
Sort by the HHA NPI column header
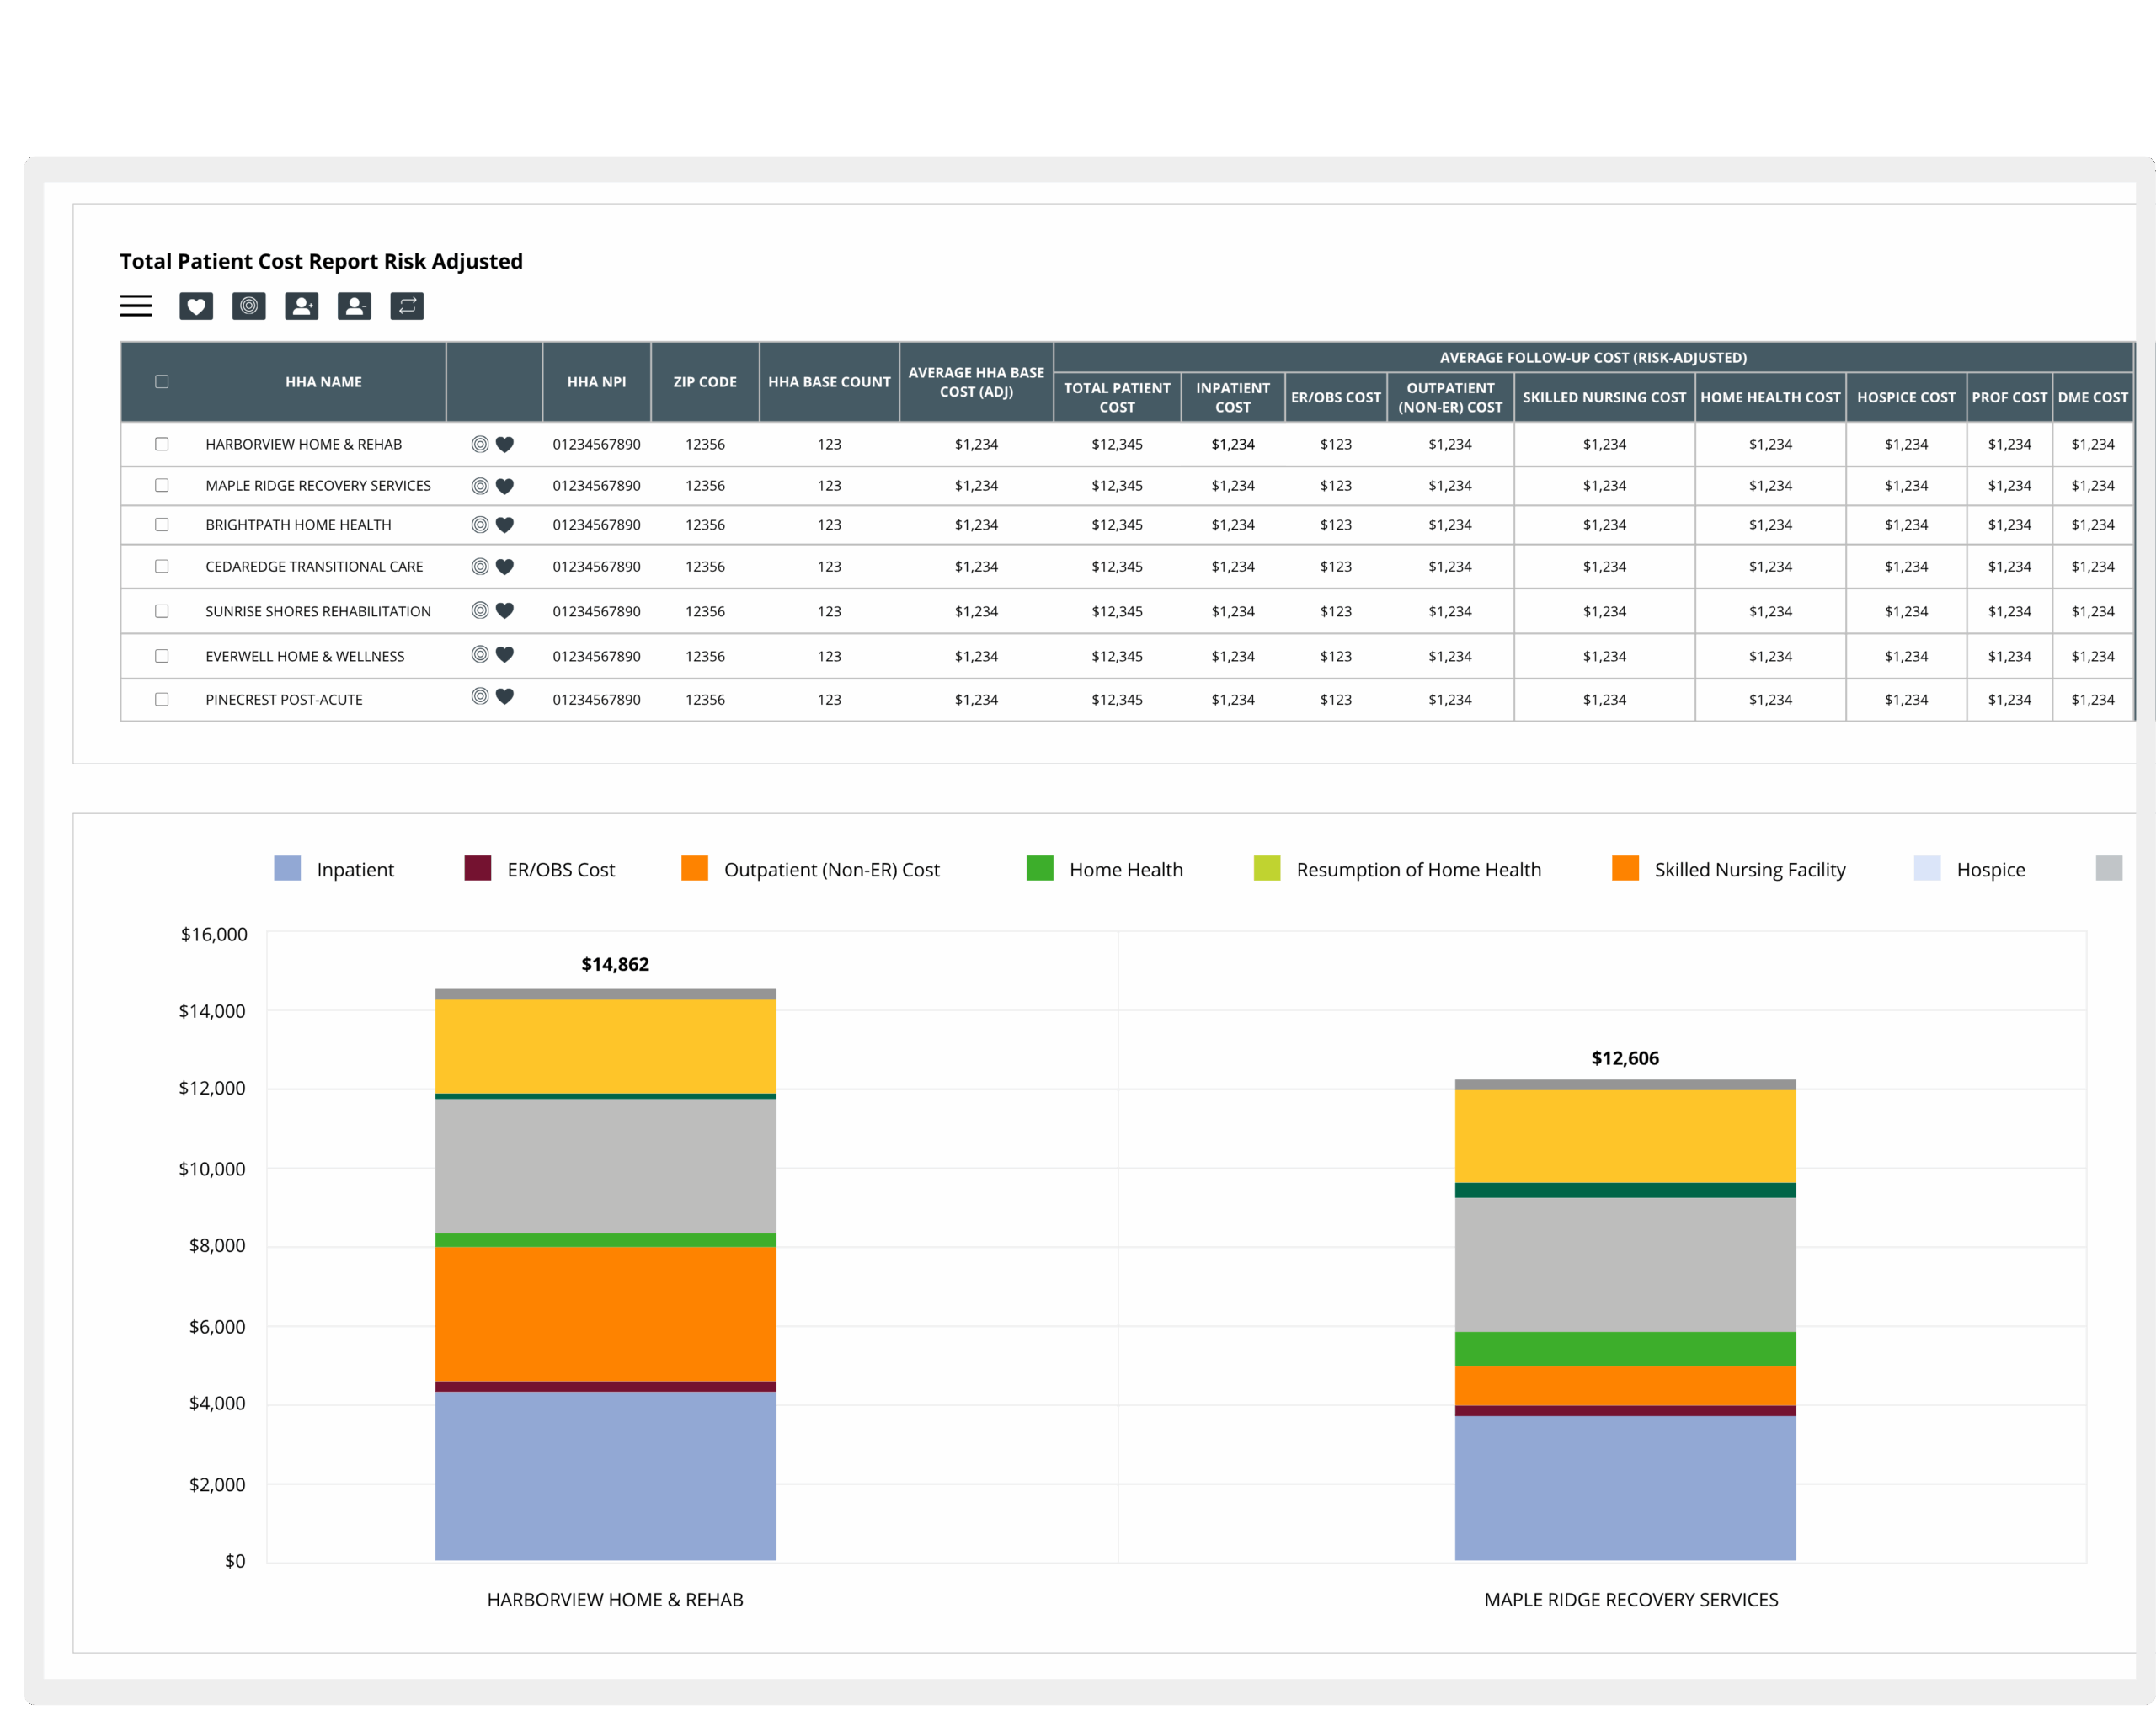596,382
